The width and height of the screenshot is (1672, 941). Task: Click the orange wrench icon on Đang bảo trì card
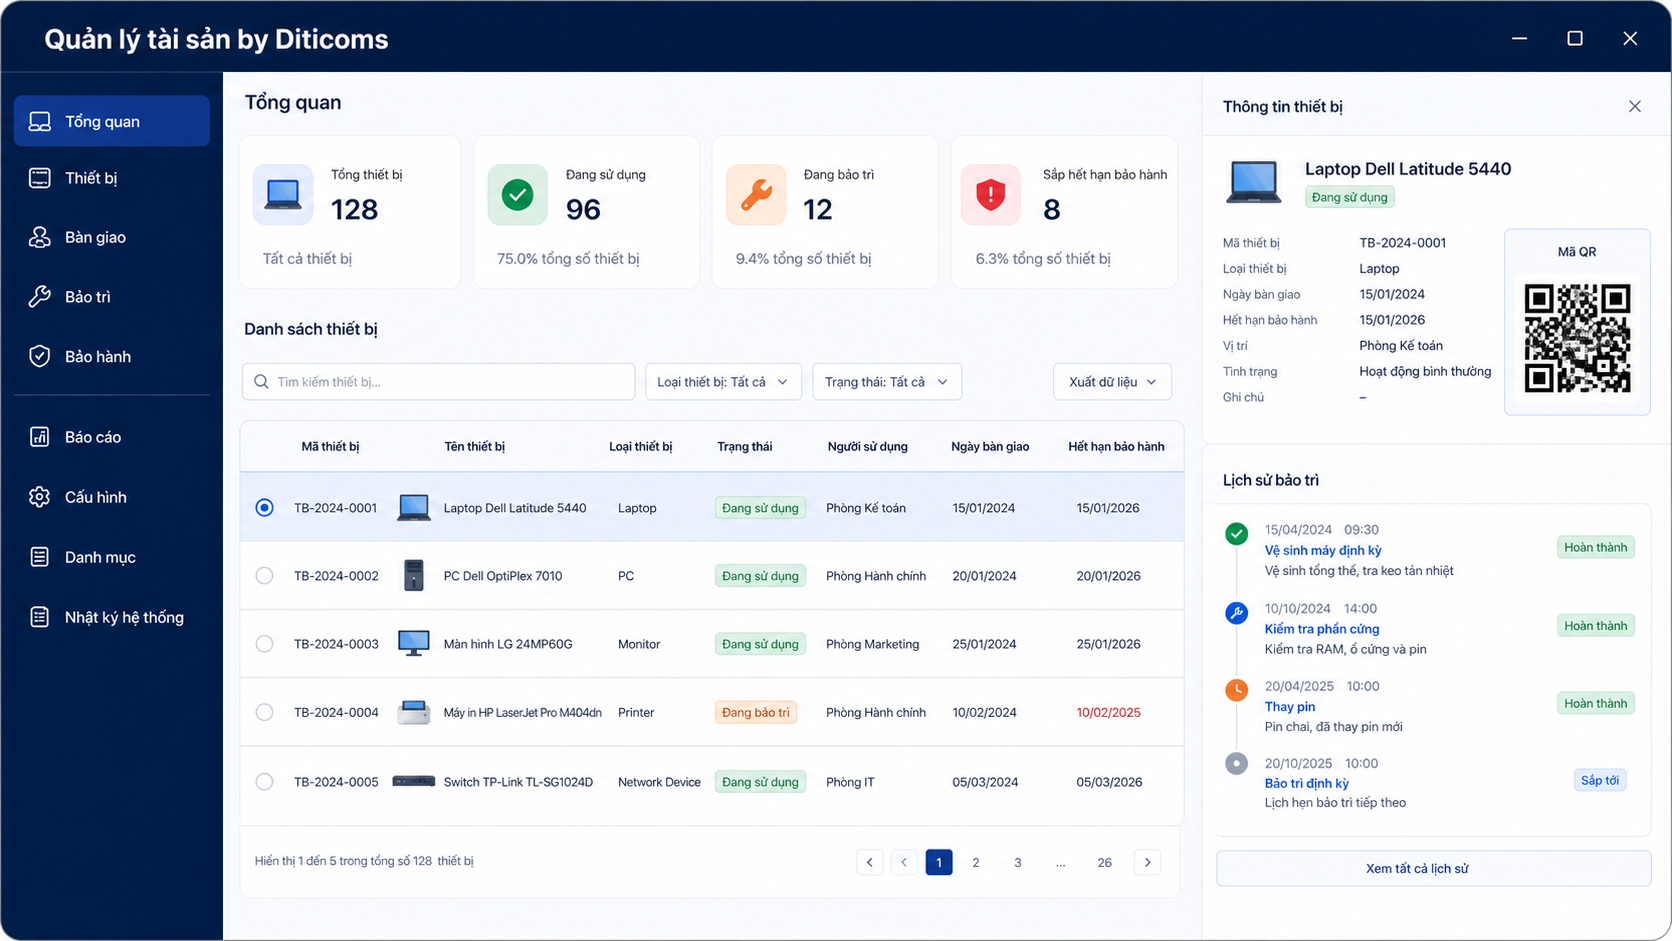tap(756, 194)
